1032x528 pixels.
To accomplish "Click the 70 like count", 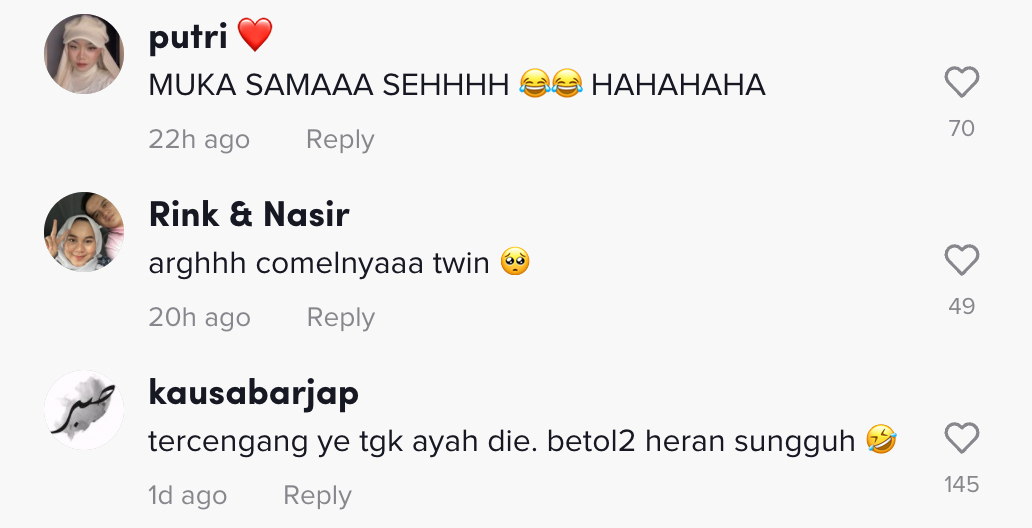I will click(x=961, y=128).
